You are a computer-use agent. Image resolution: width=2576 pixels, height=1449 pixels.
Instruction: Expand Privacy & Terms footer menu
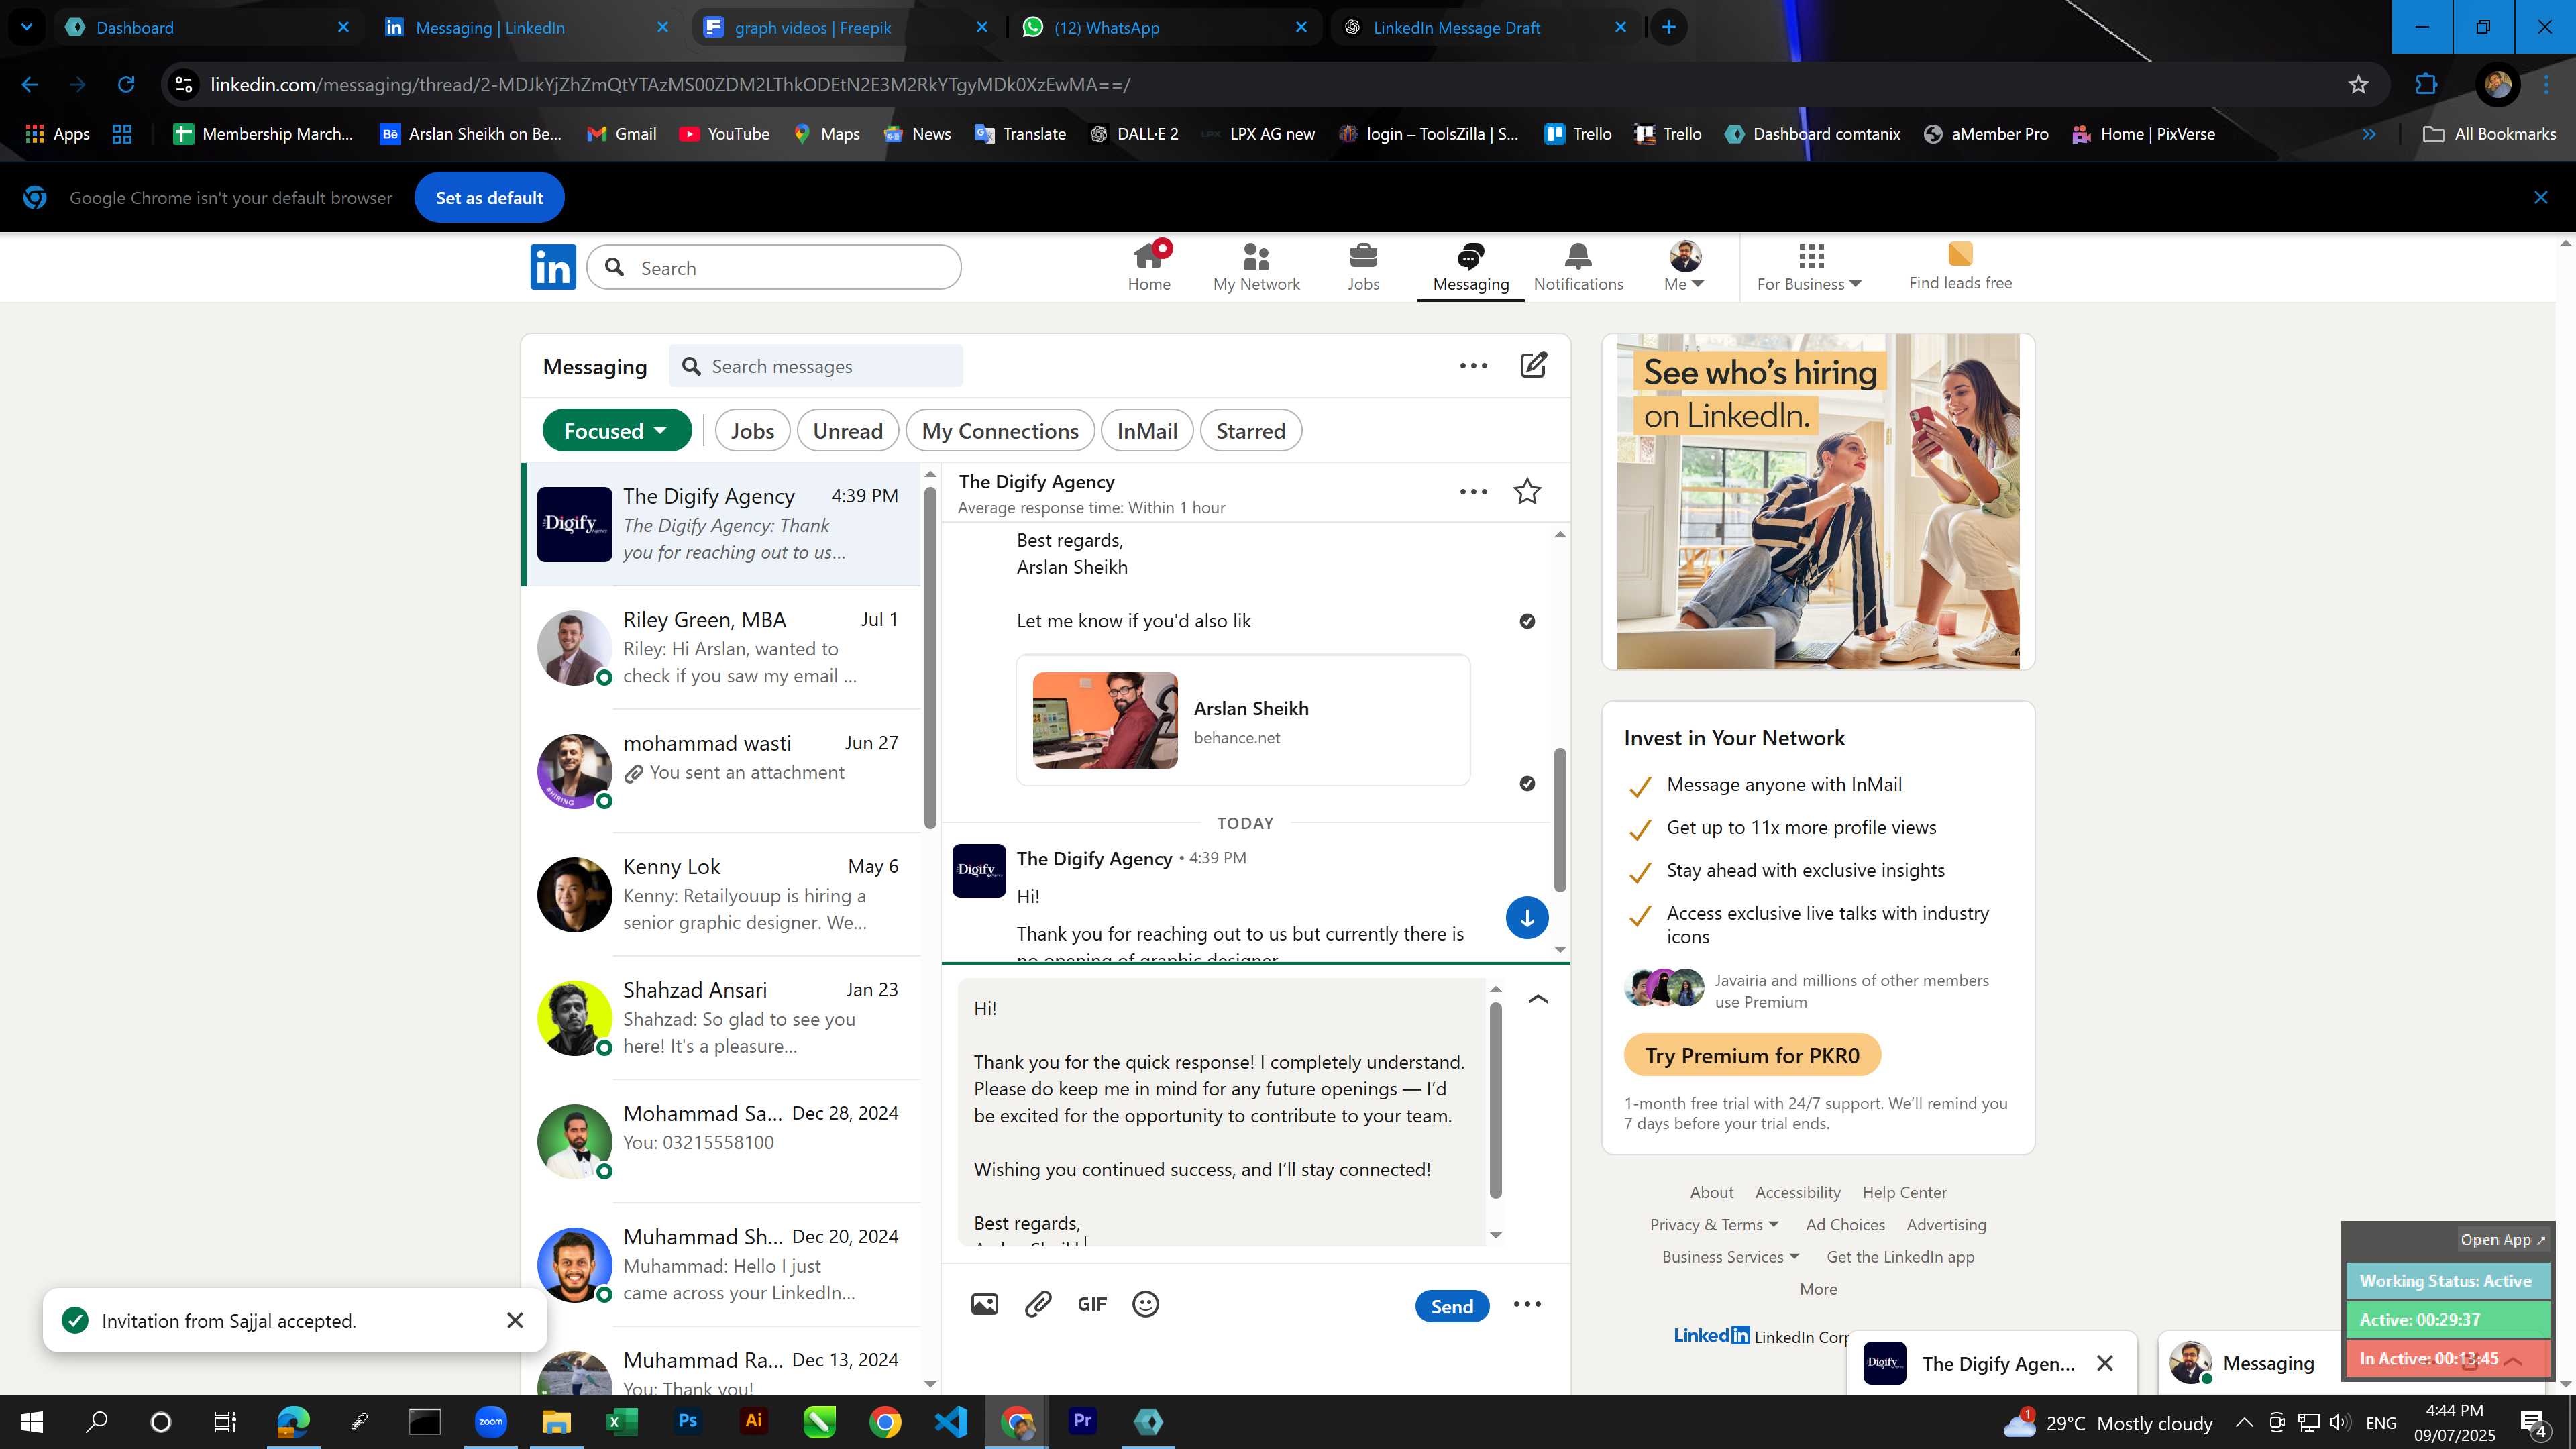click(x=1714, y=1225)
